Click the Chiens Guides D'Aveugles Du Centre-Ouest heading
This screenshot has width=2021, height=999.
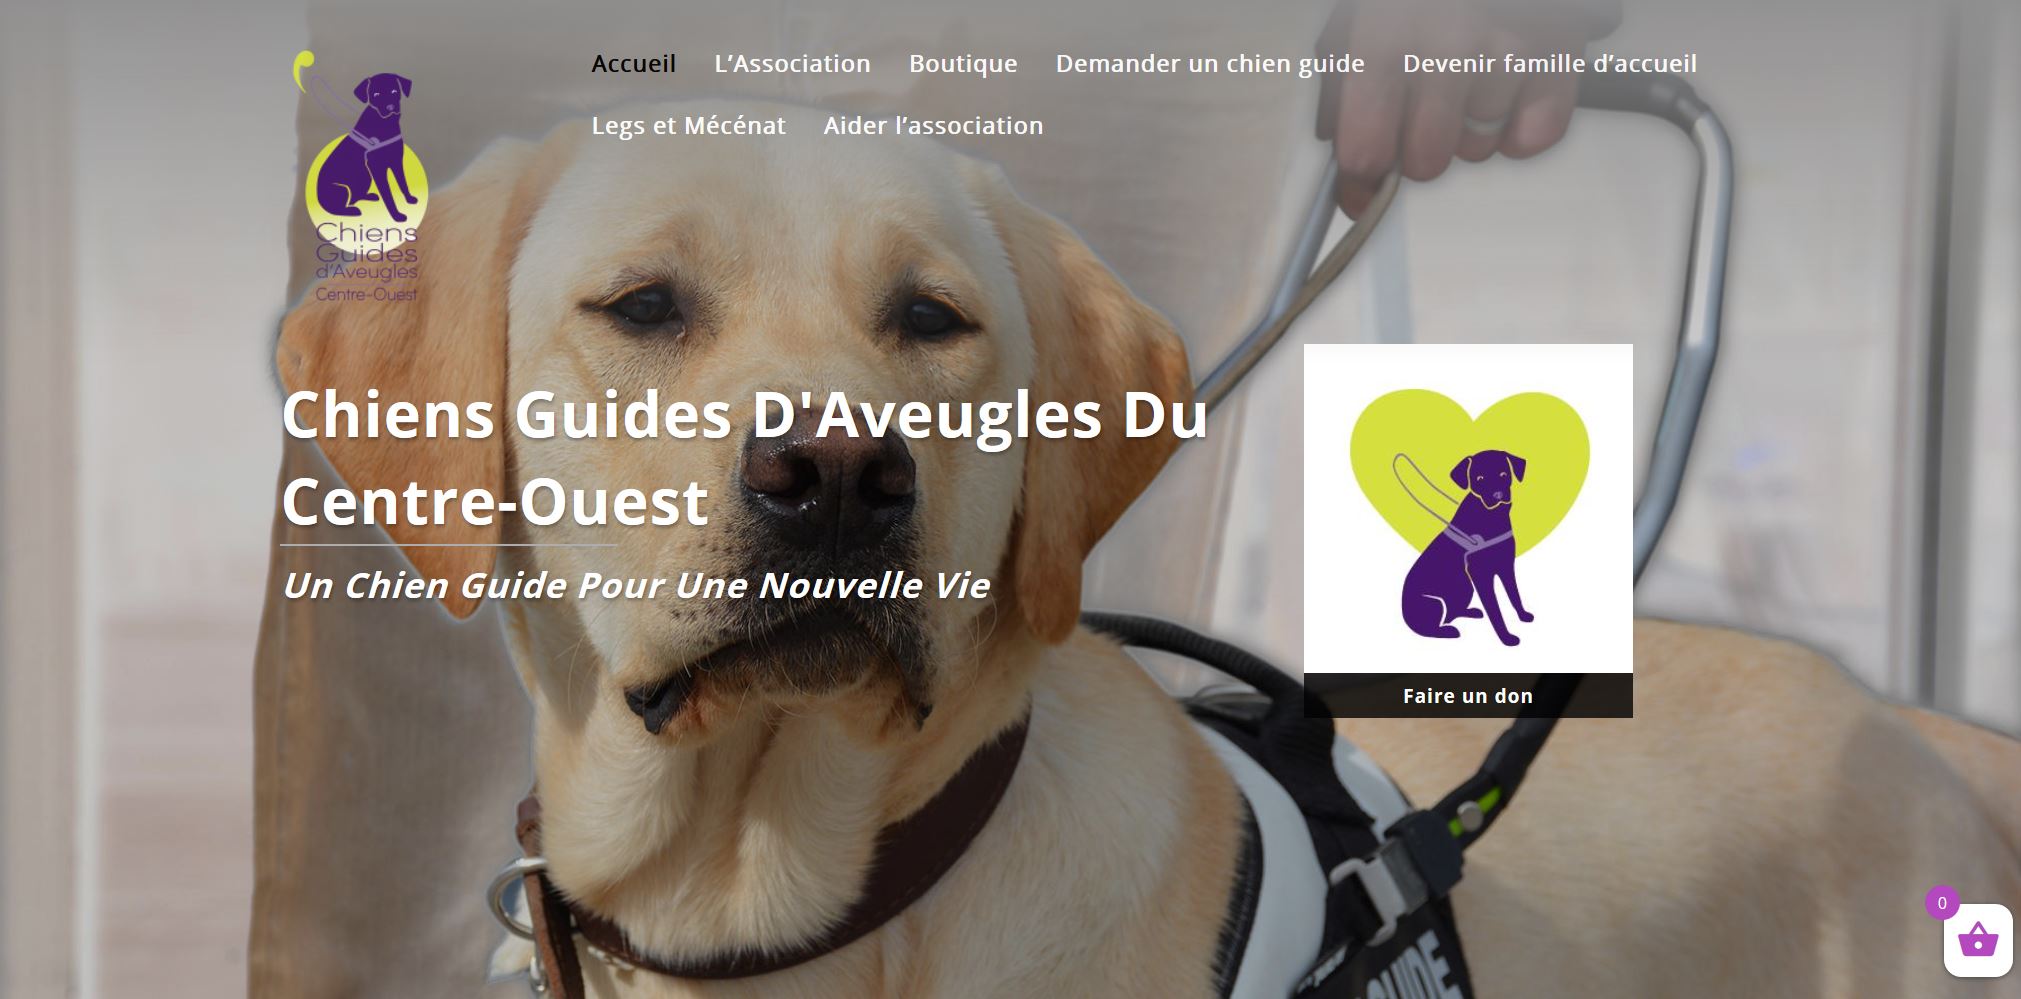tap(745, 458)
